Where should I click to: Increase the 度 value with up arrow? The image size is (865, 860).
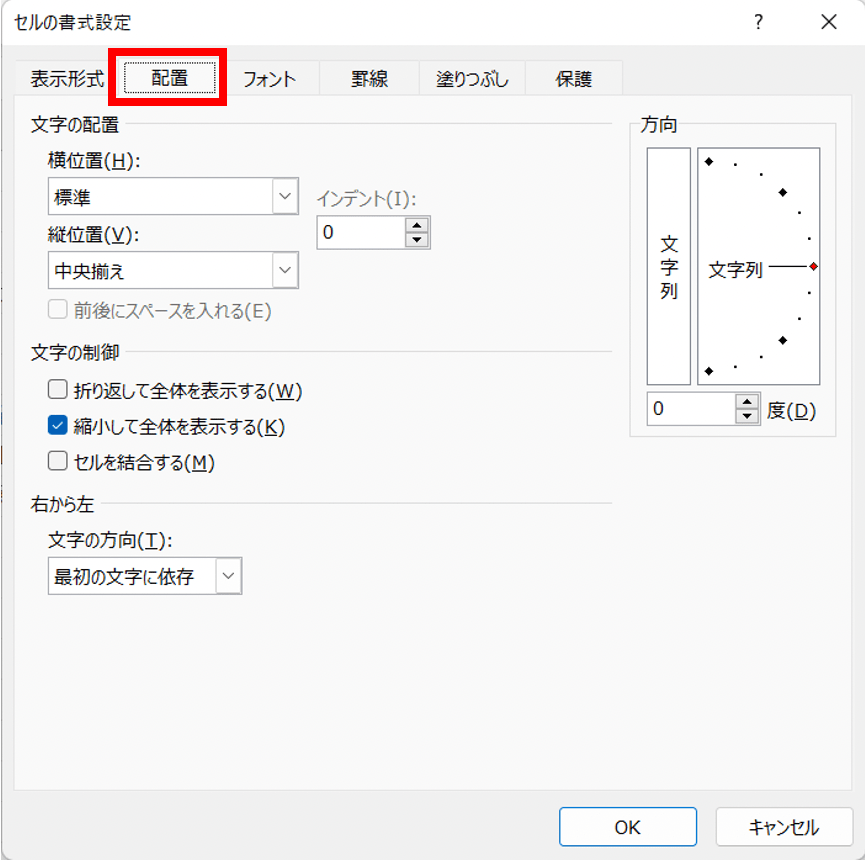pyautogui.click(x=747, y=402)
